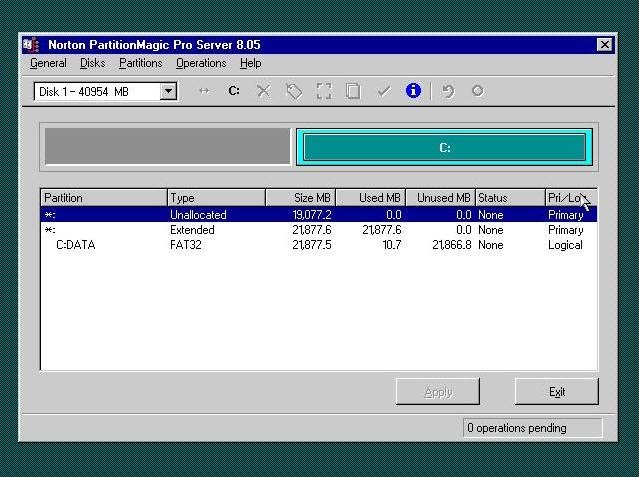Close the PartitionMagic window
The image size is (639, 477).
[605, 44]
